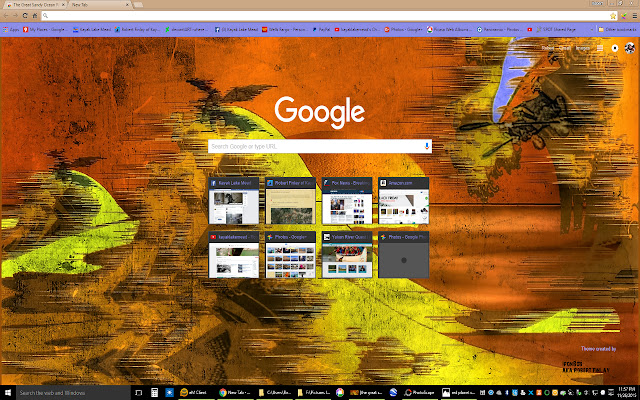Screen dimensions: 640x400
Task: Open Apps bookmark shortcut
Action: 11,29
